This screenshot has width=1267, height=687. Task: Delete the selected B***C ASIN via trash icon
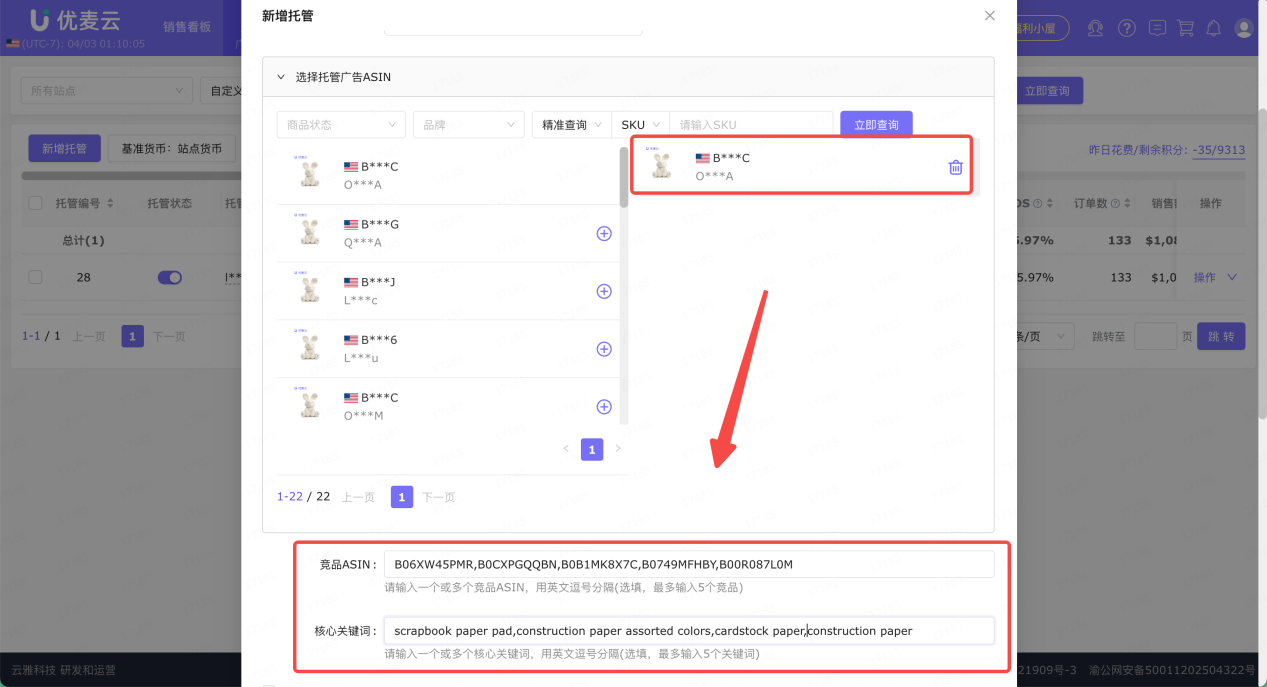point(955,168)
